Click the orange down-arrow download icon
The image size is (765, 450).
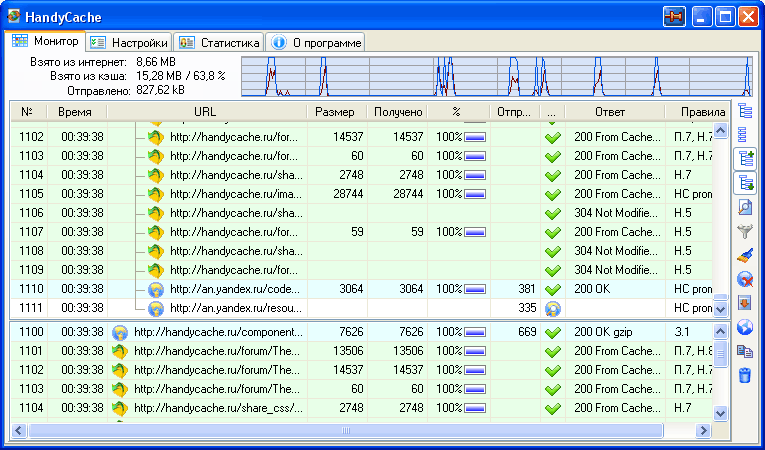745,303
